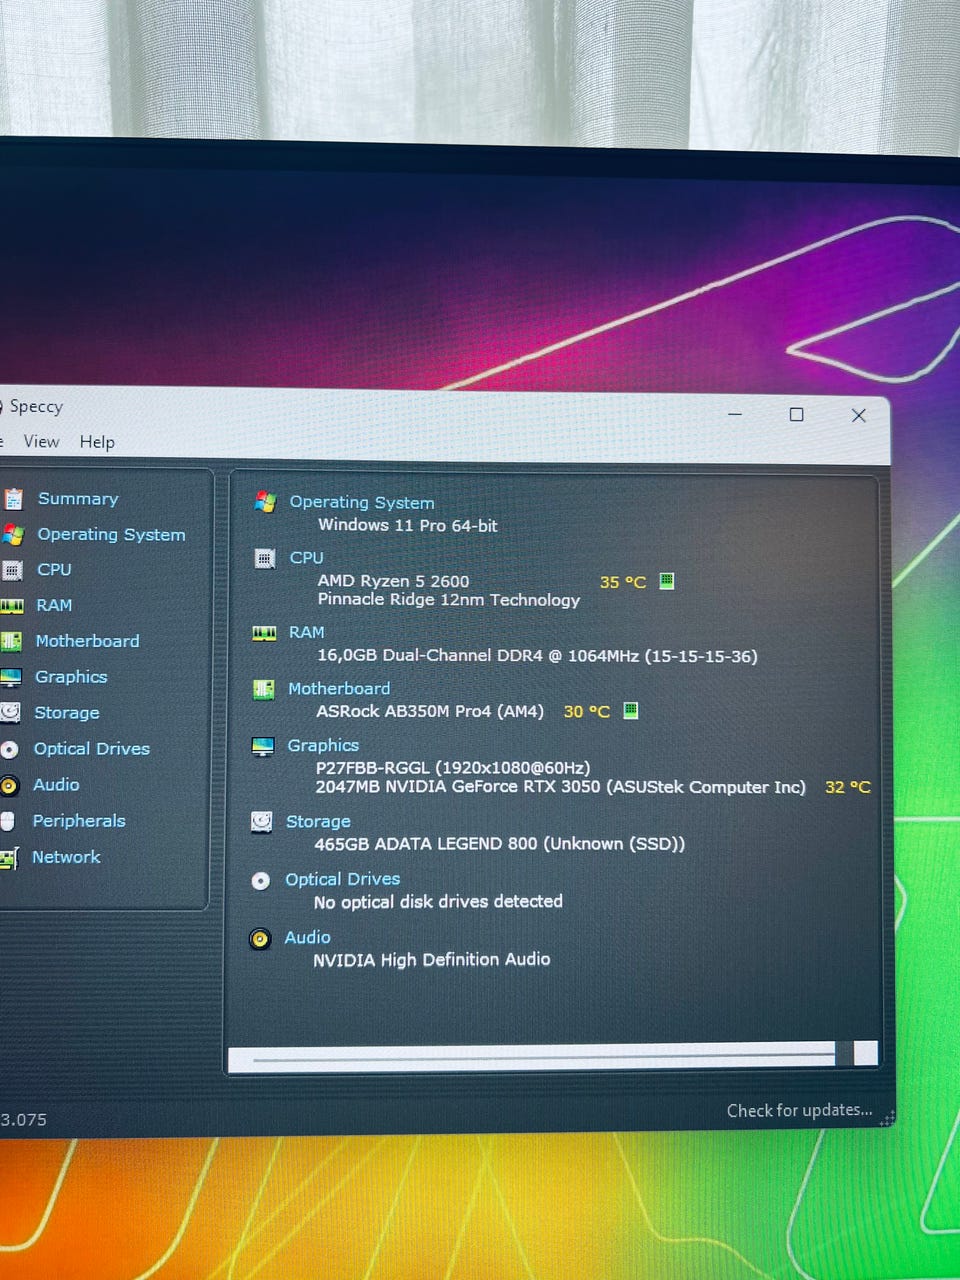Image resolution: width=960 pixels, height=1280 pixels.
Task: Click the horizontal scrollbar at panel bottom
Action: [553, 1055]
